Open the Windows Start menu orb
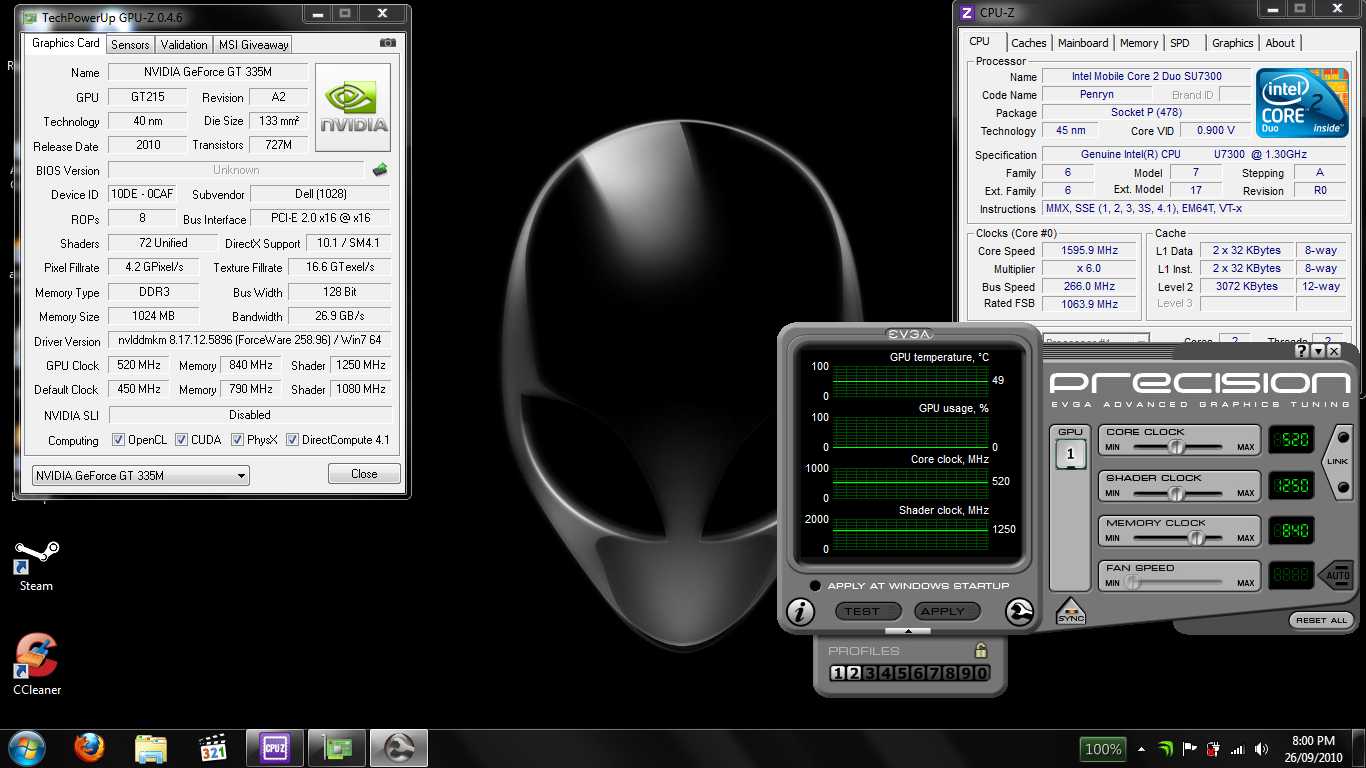 tap(26, 748)
